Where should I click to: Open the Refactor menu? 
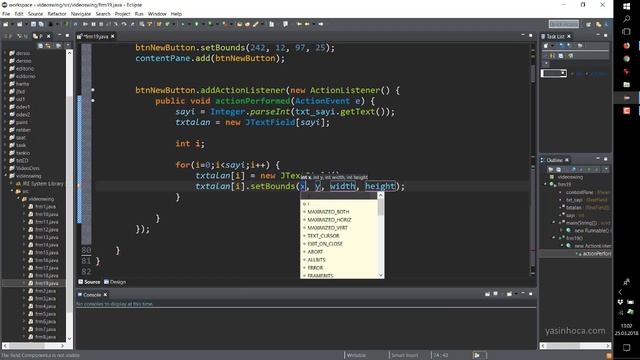click(x=57, y=14)
